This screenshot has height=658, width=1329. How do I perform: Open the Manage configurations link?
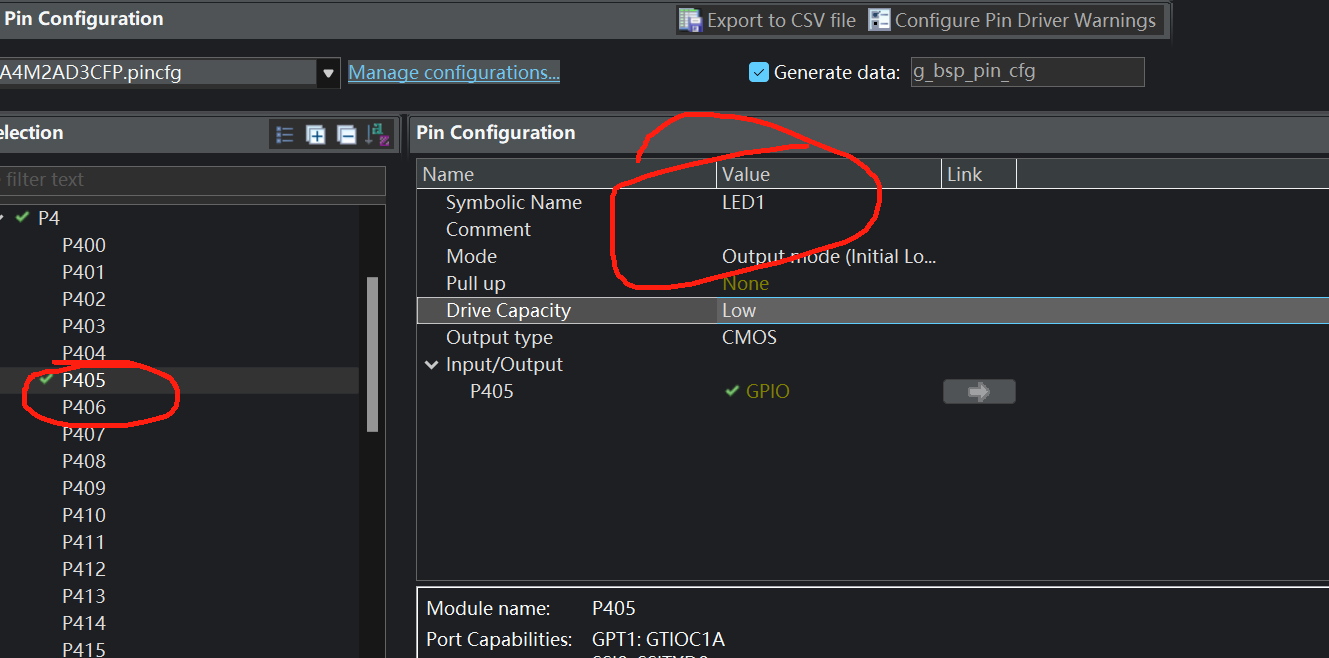454,72
